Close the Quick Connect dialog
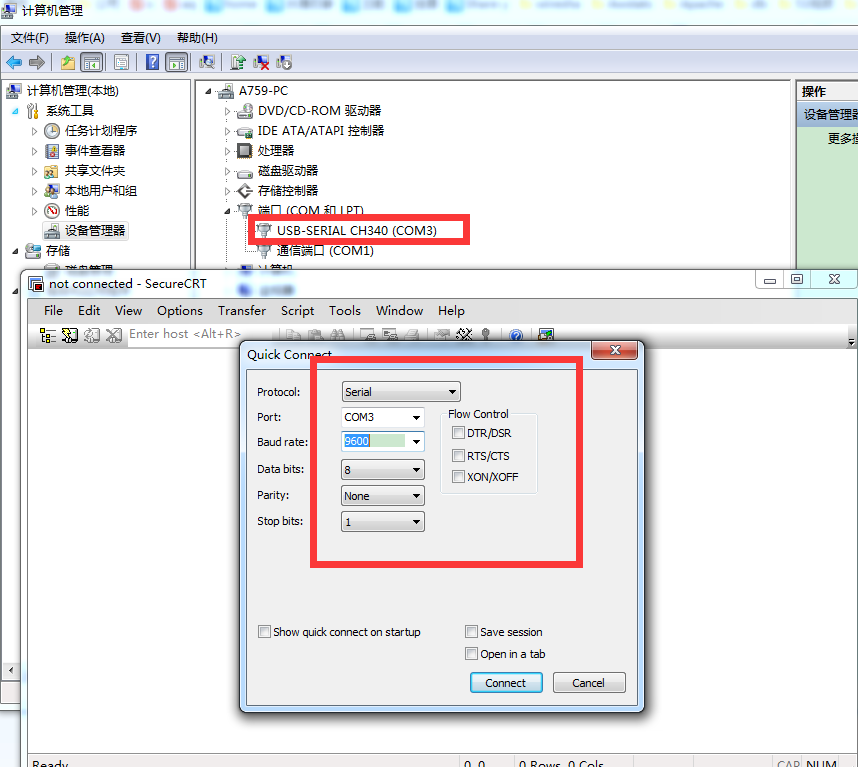 coord(615,350)
